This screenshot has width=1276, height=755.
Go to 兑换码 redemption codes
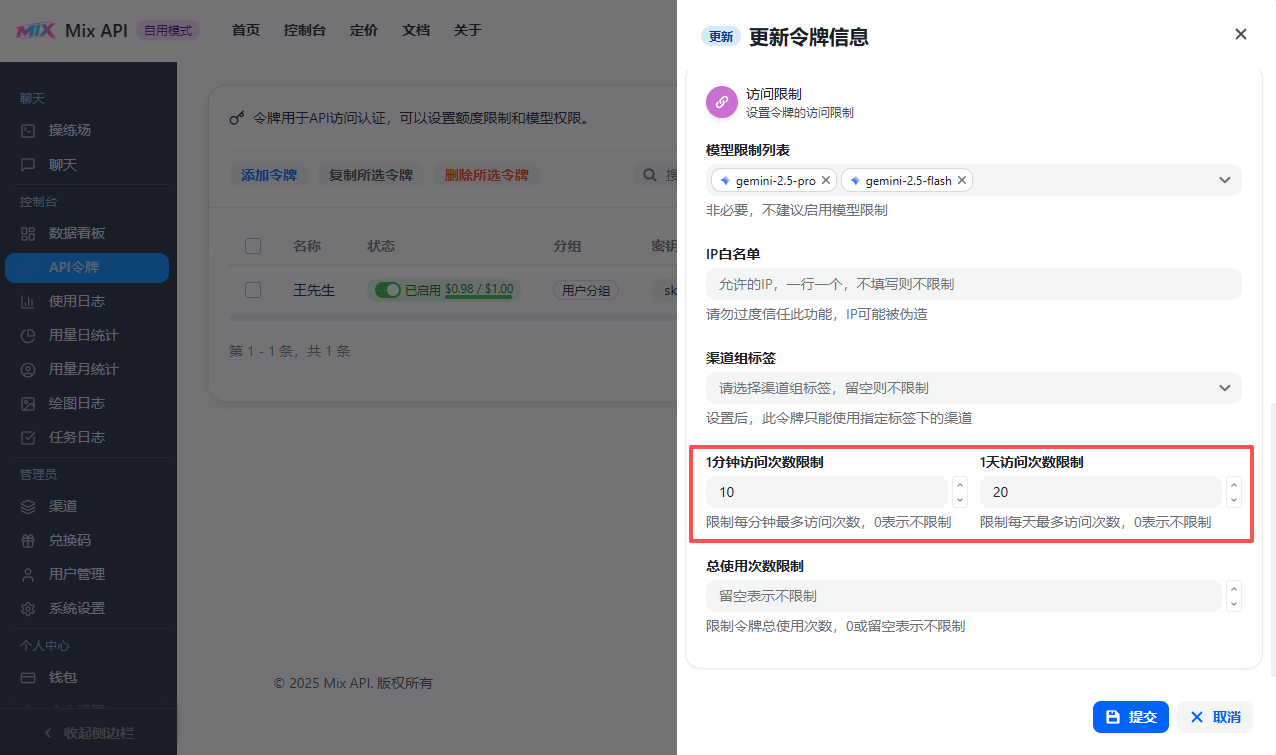[69, 540]
